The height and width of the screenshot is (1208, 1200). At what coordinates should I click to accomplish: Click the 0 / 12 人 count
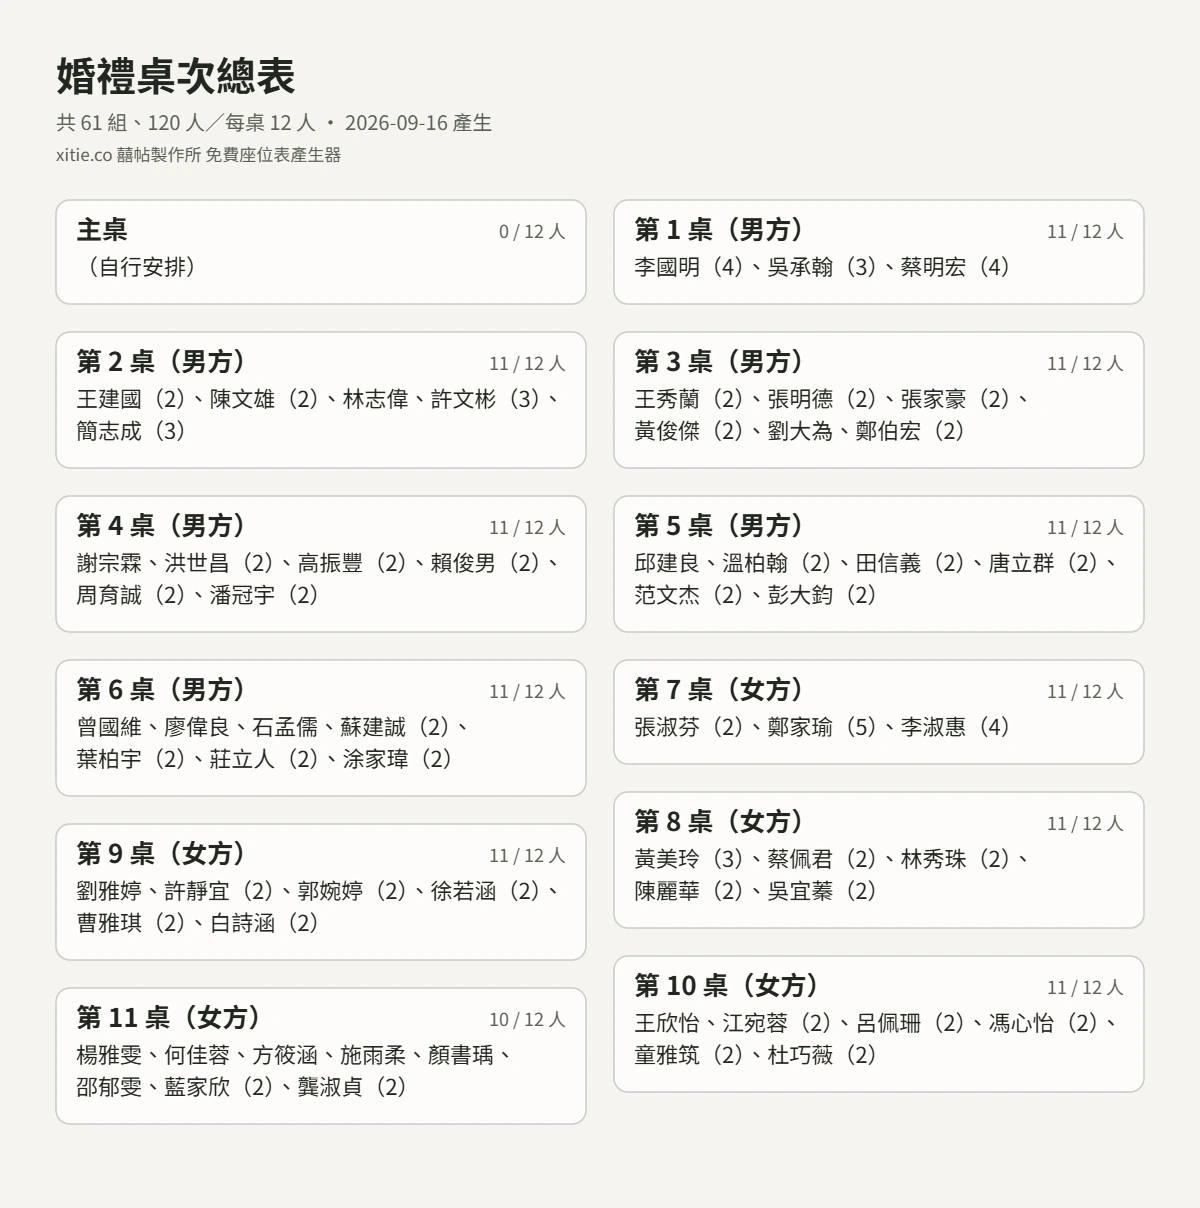532,232
